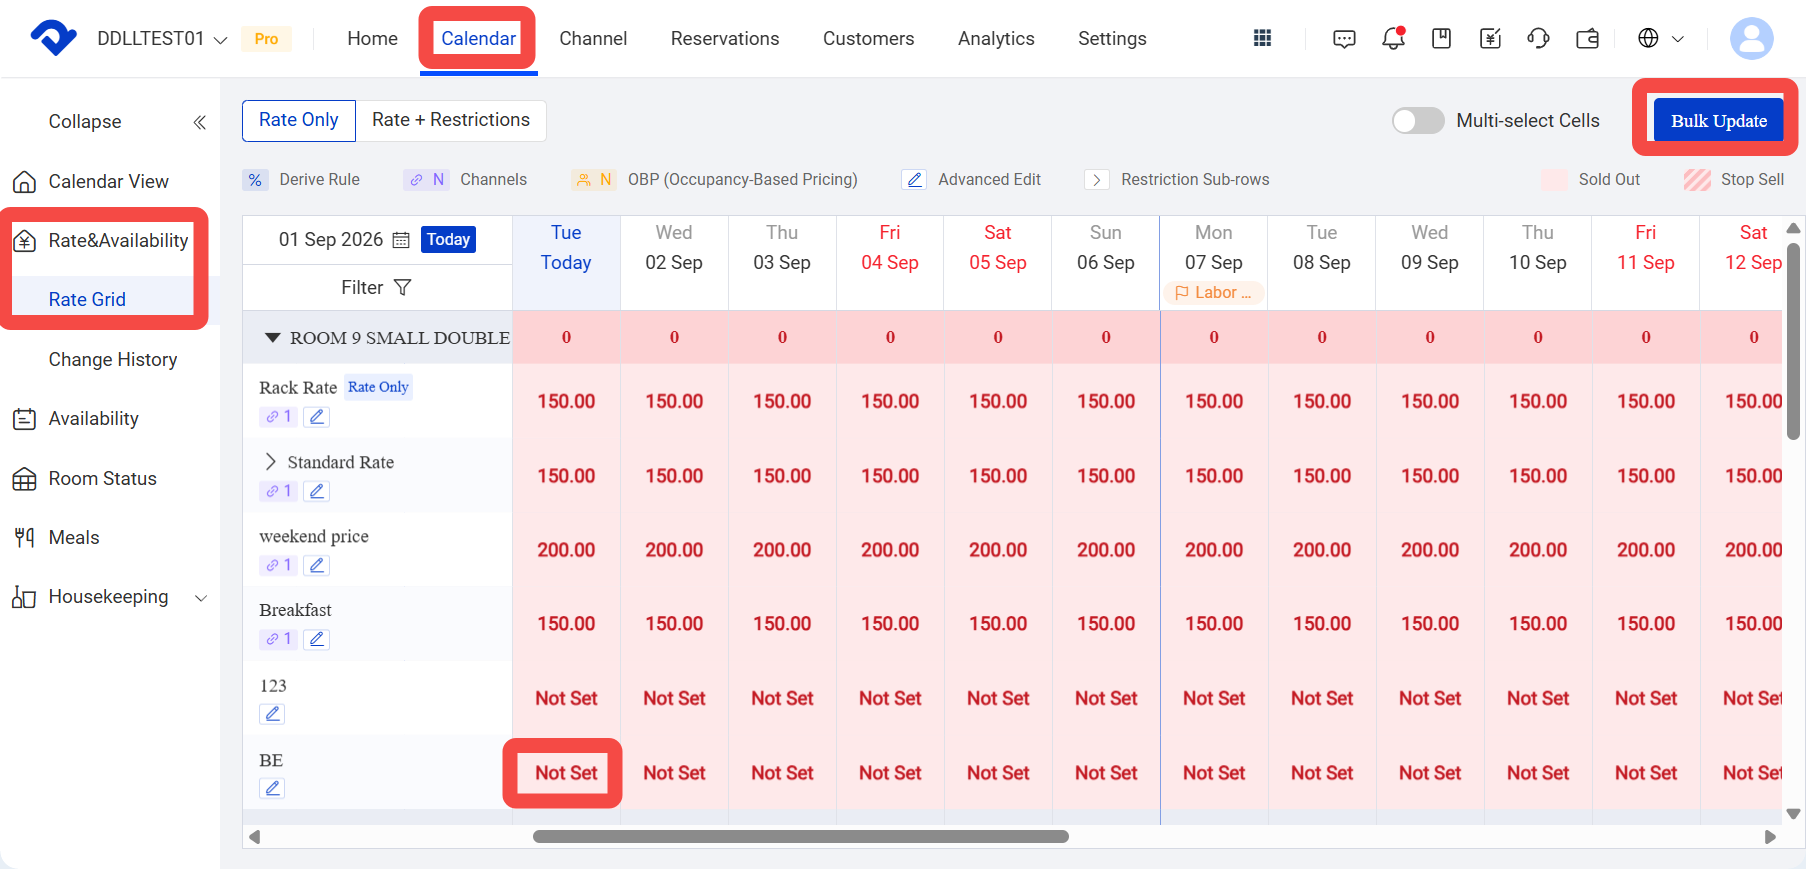
Task: Switch to the Reservations tab
Action: pos(725,39)
